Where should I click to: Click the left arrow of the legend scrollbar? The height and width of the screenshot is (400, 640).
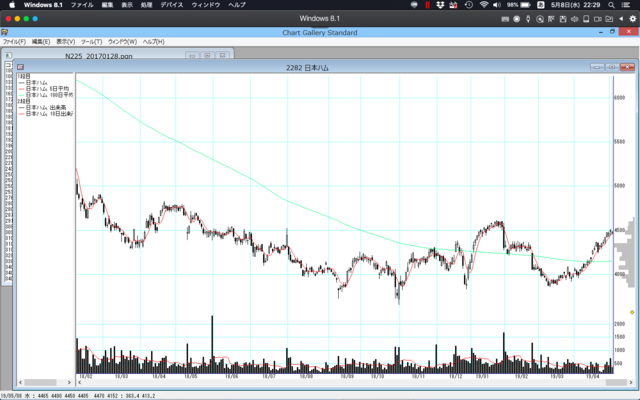[20, 382]
